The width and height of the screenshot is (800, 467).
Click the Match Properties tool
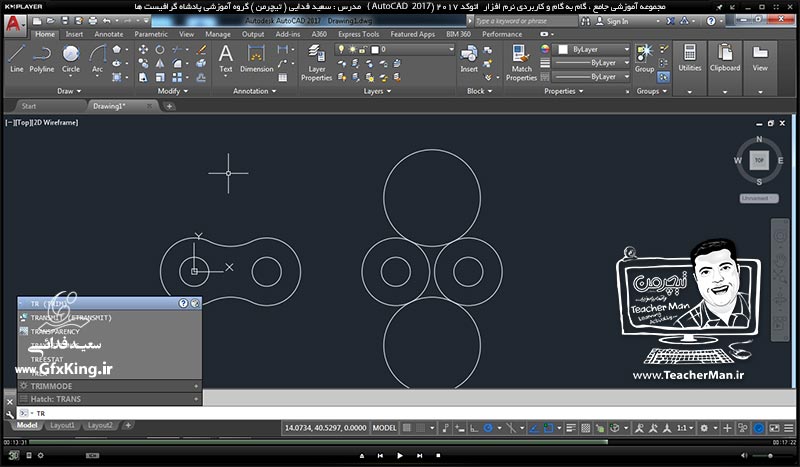click(x=521, y=63)
